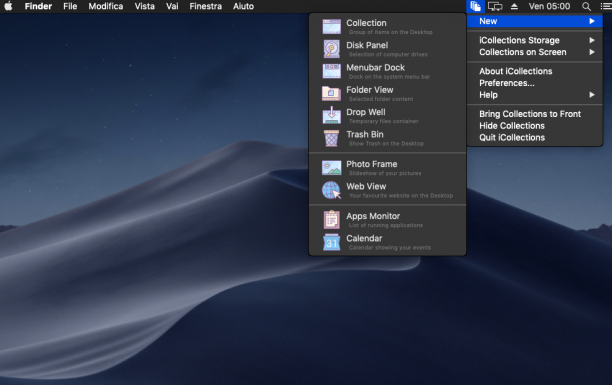This screenshot has height=385, width=612.
Task: Choose Quit iCollections
Action: (535, 137)
